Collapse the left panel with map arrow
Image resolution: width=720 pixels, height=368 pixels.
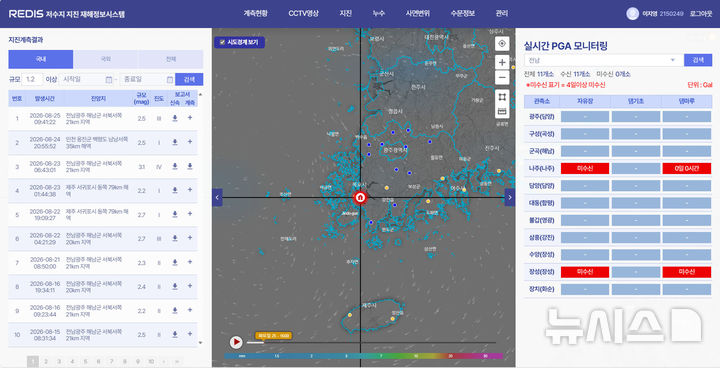point(217,198)
